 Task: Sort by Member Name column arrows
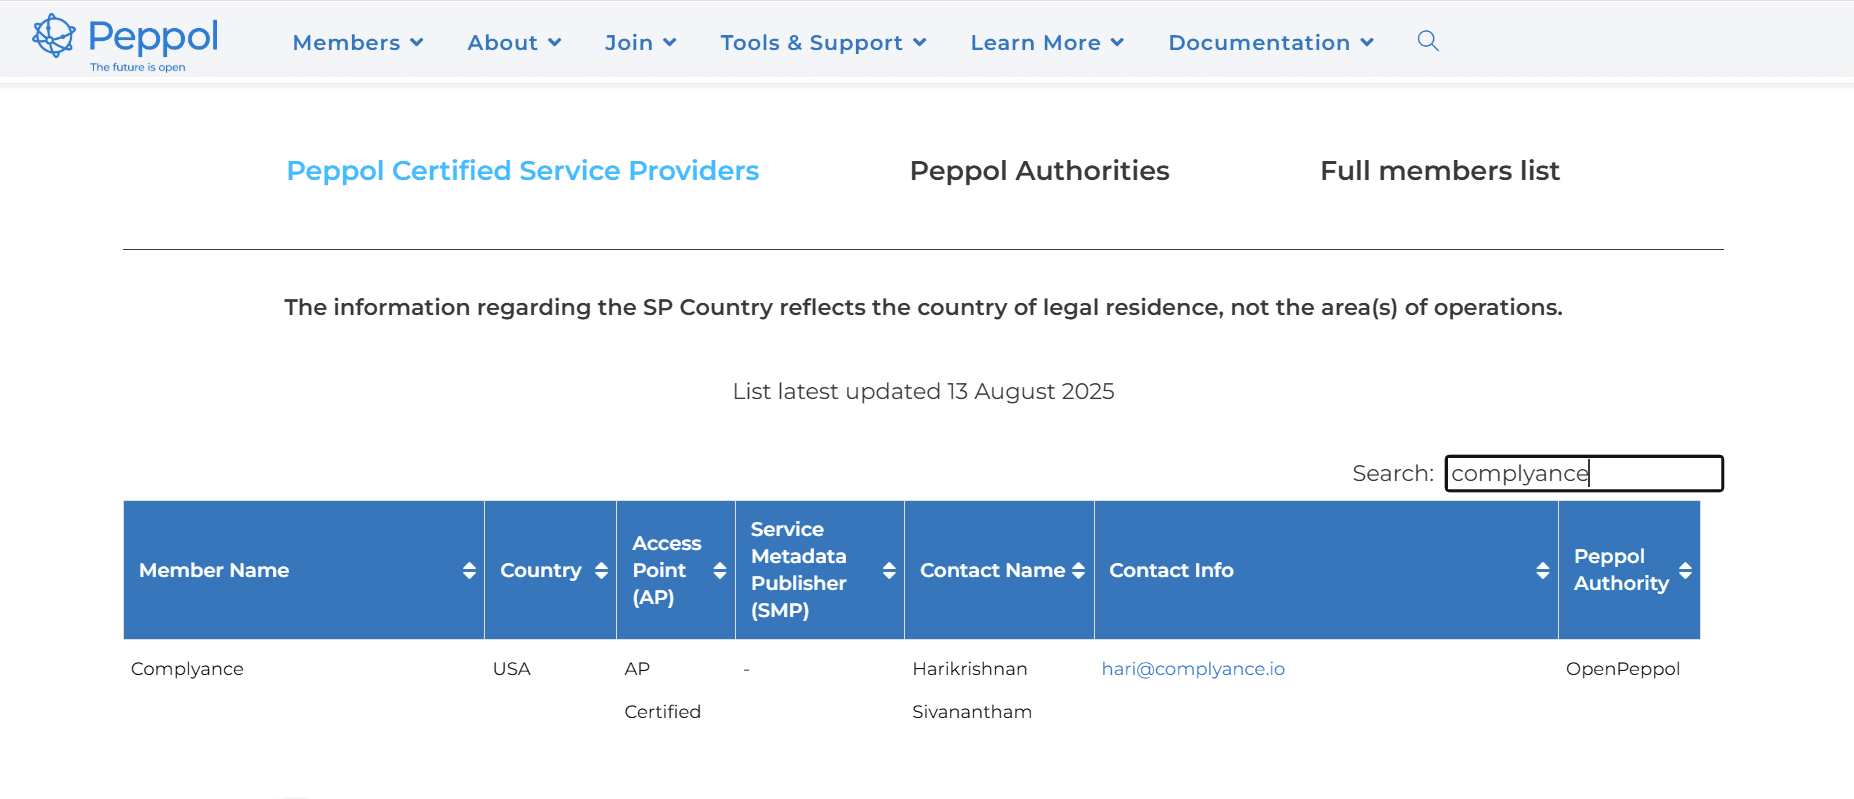click(469, 570)
